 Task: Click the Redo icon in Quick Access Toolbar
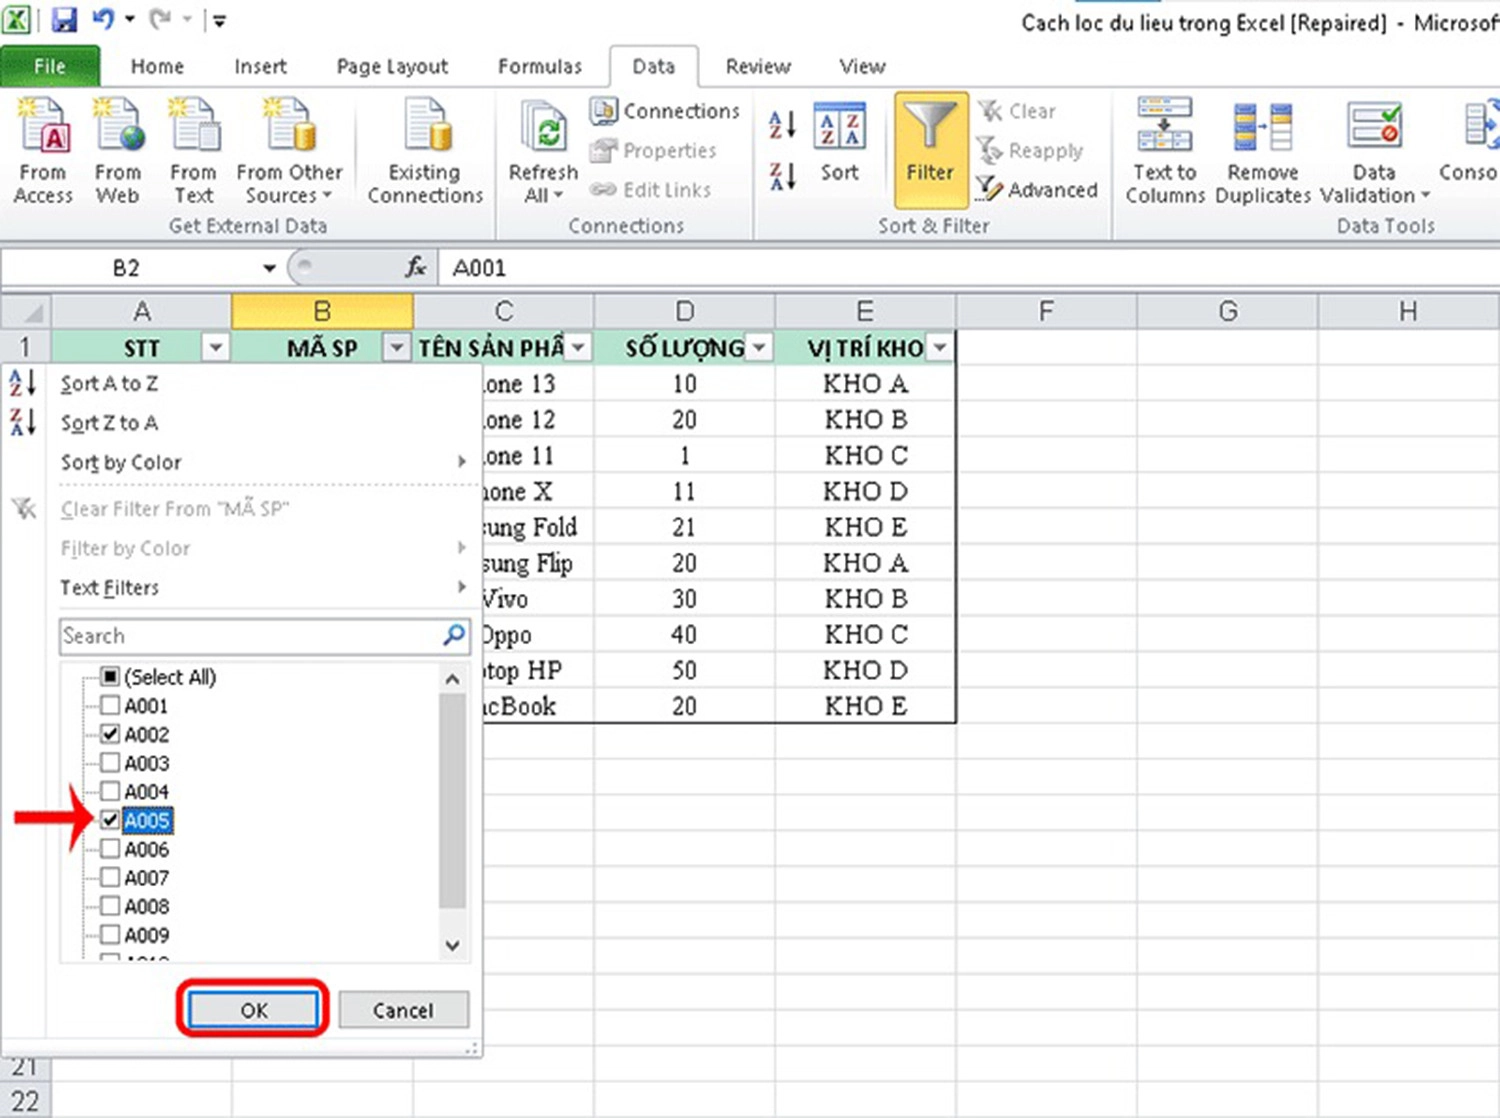click(x=160, y=19)
